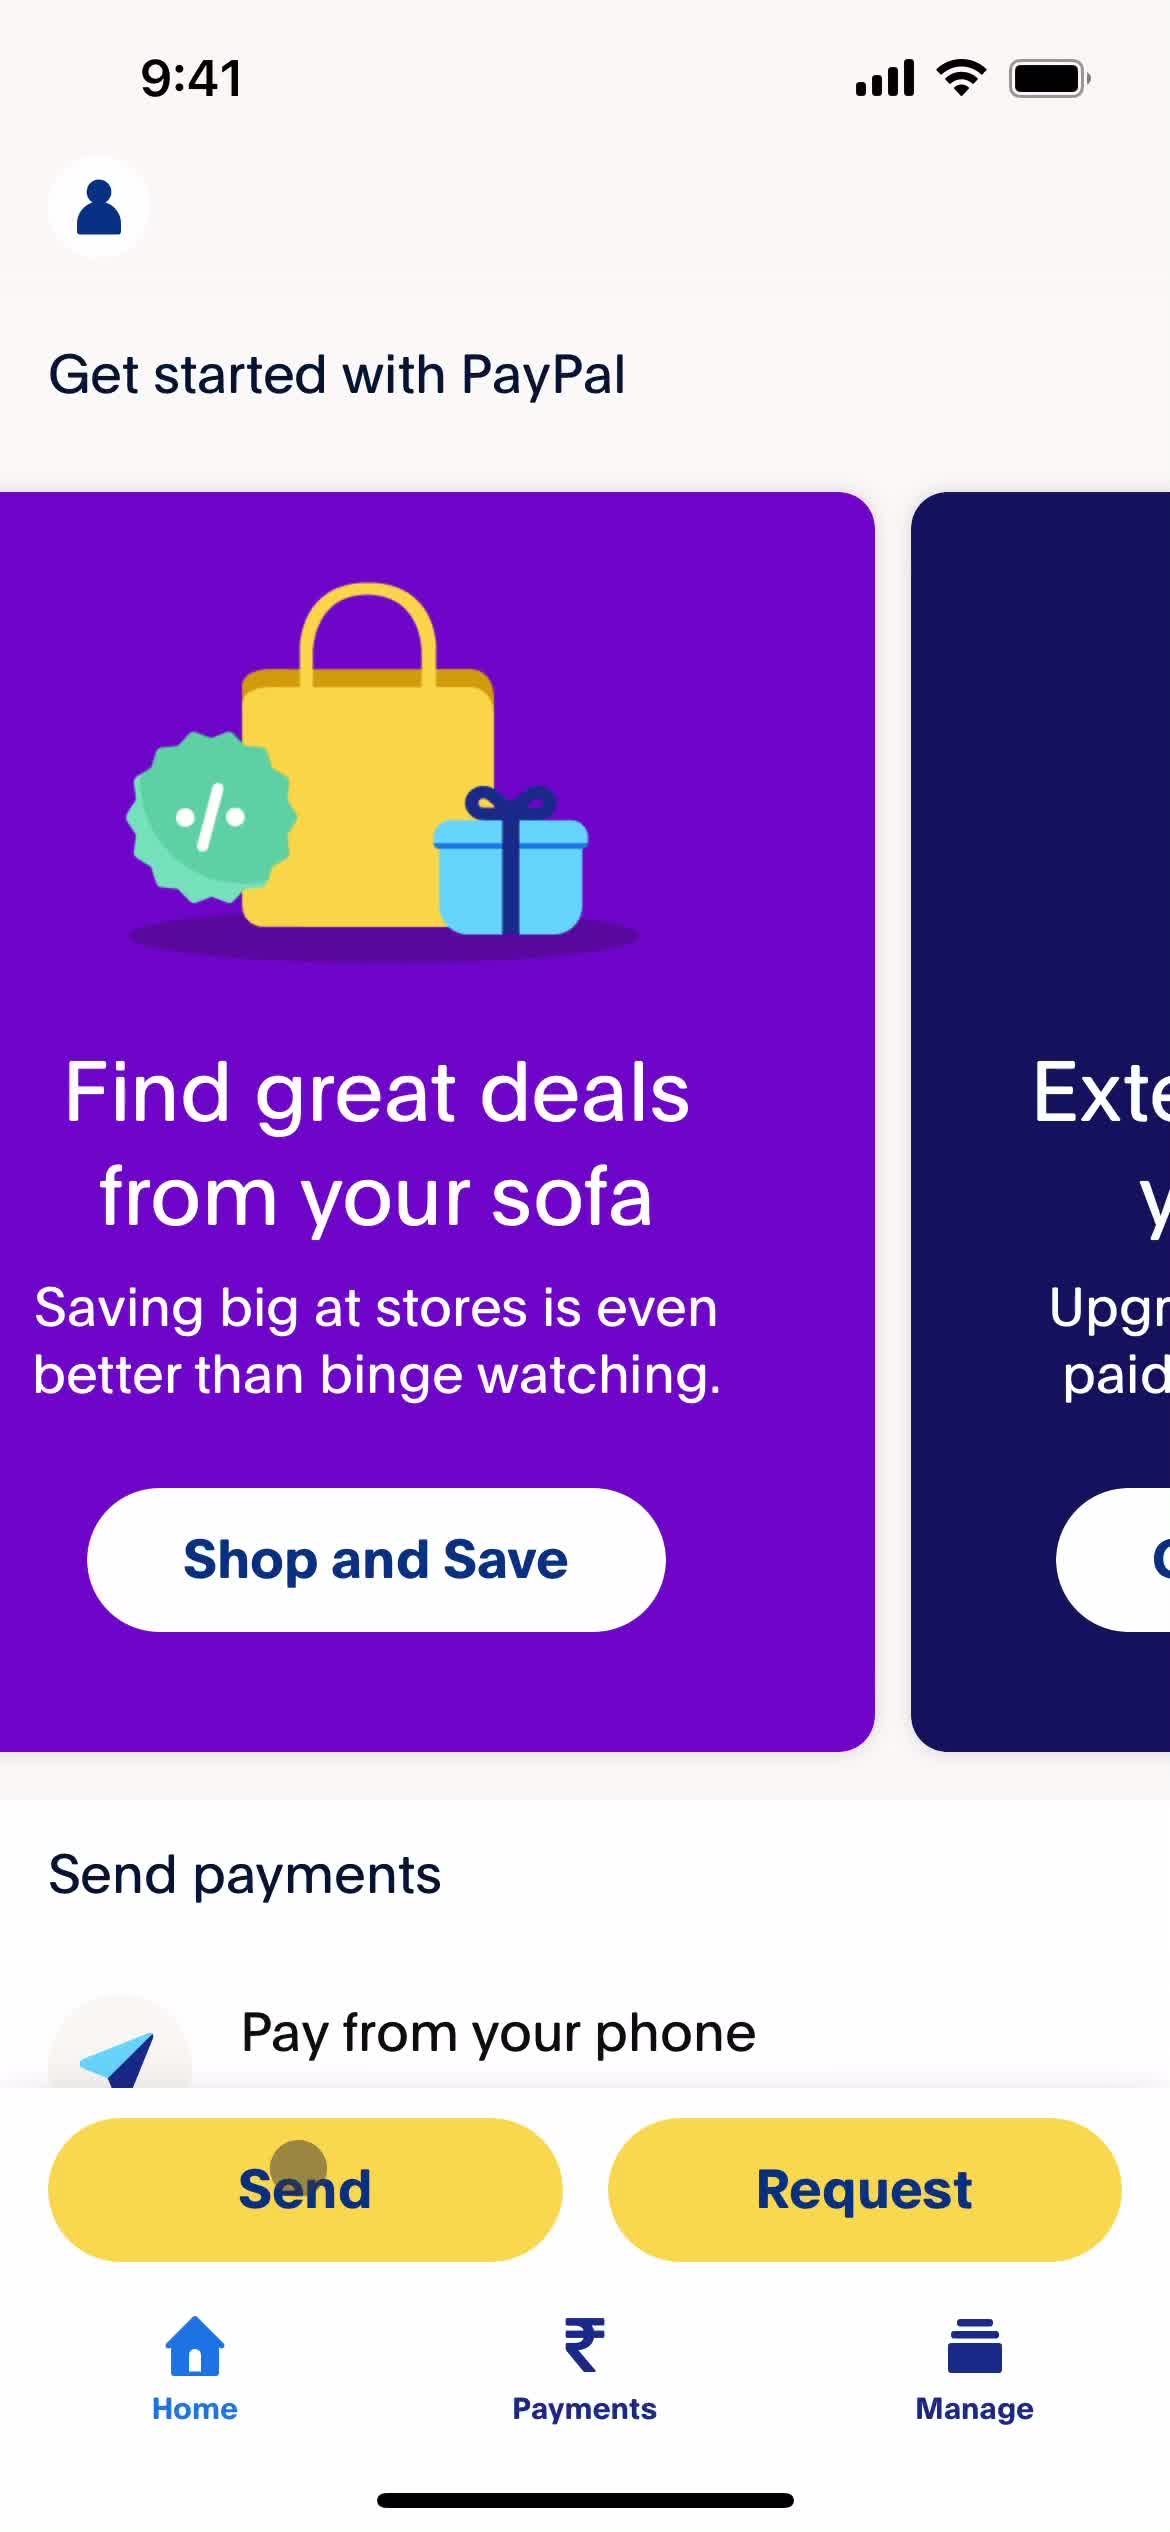Open your profile avatar at top left
The image size is (1170, 2532).
click(x=98, y=205)
